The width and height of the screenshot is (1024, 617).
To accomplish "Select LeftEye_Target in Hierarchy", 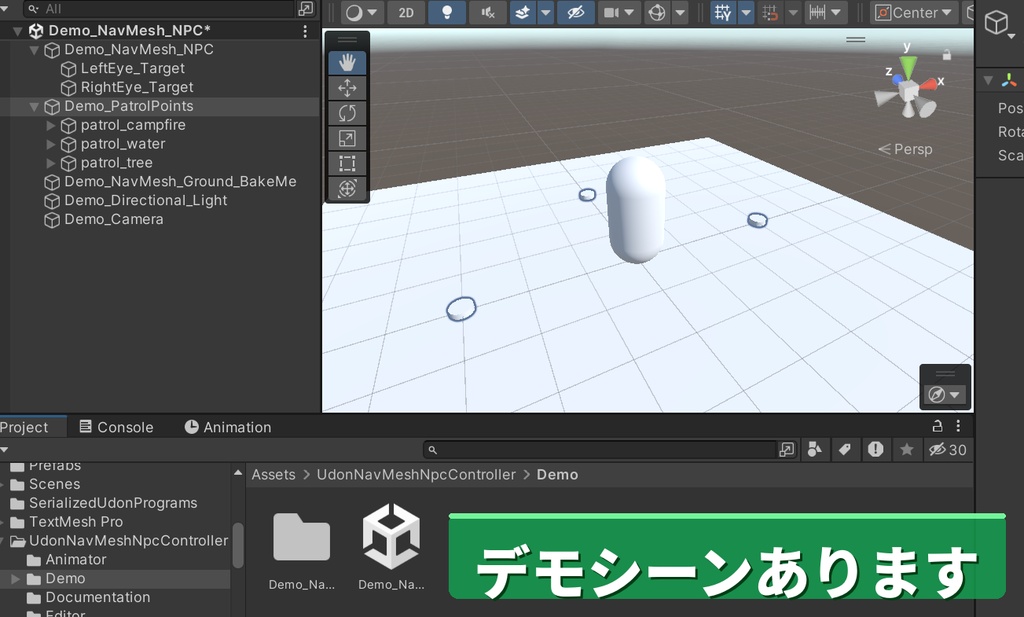I will point(133,69).
